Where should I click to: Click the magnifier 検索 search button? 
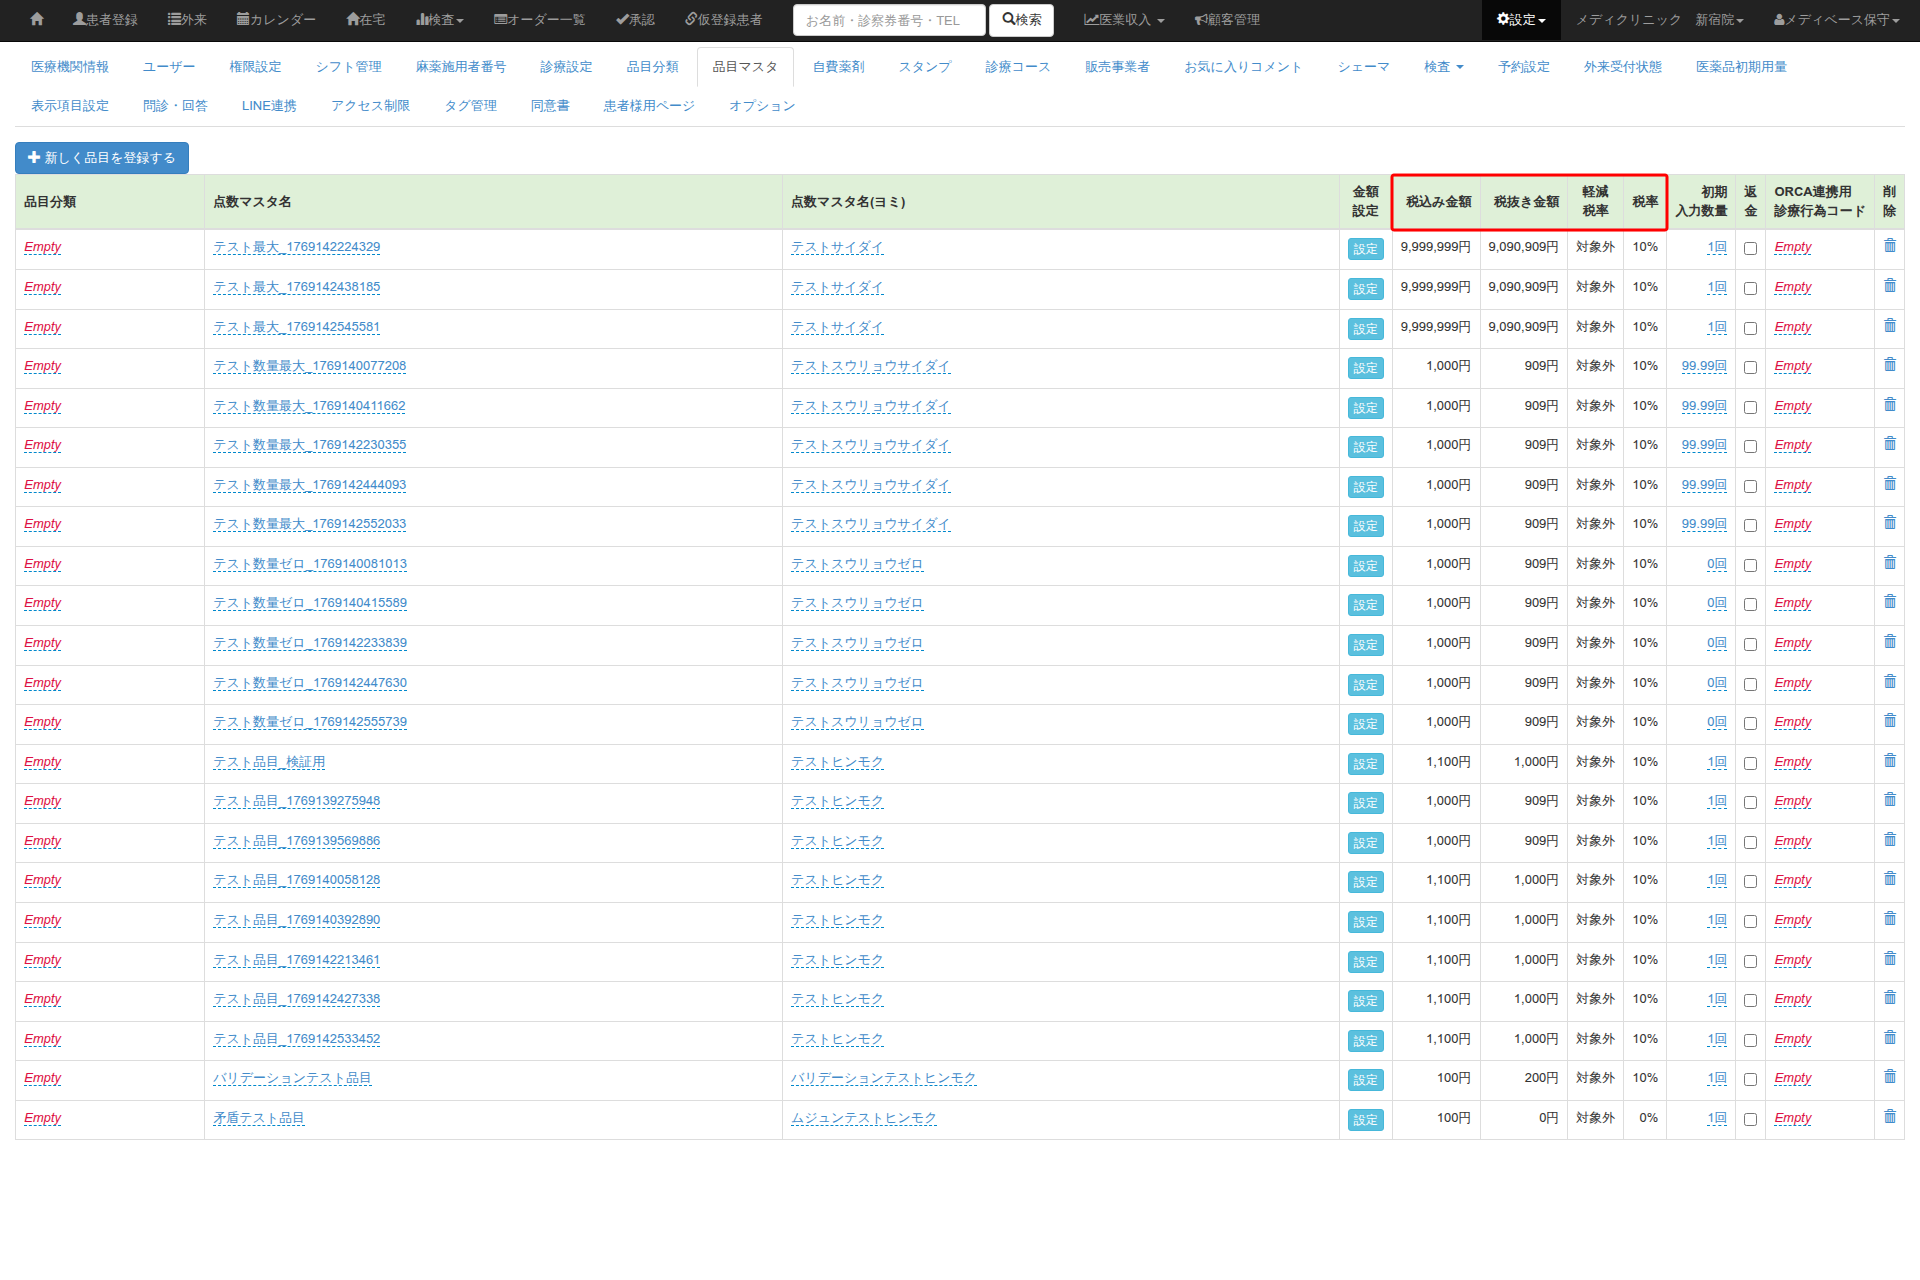1021,19
